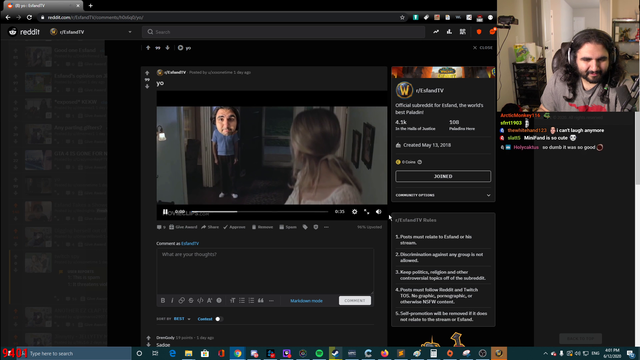Open the Reddit mod shield icon in header
The height and width of the screenshot is (360, 640).
(x=479, y=32)
